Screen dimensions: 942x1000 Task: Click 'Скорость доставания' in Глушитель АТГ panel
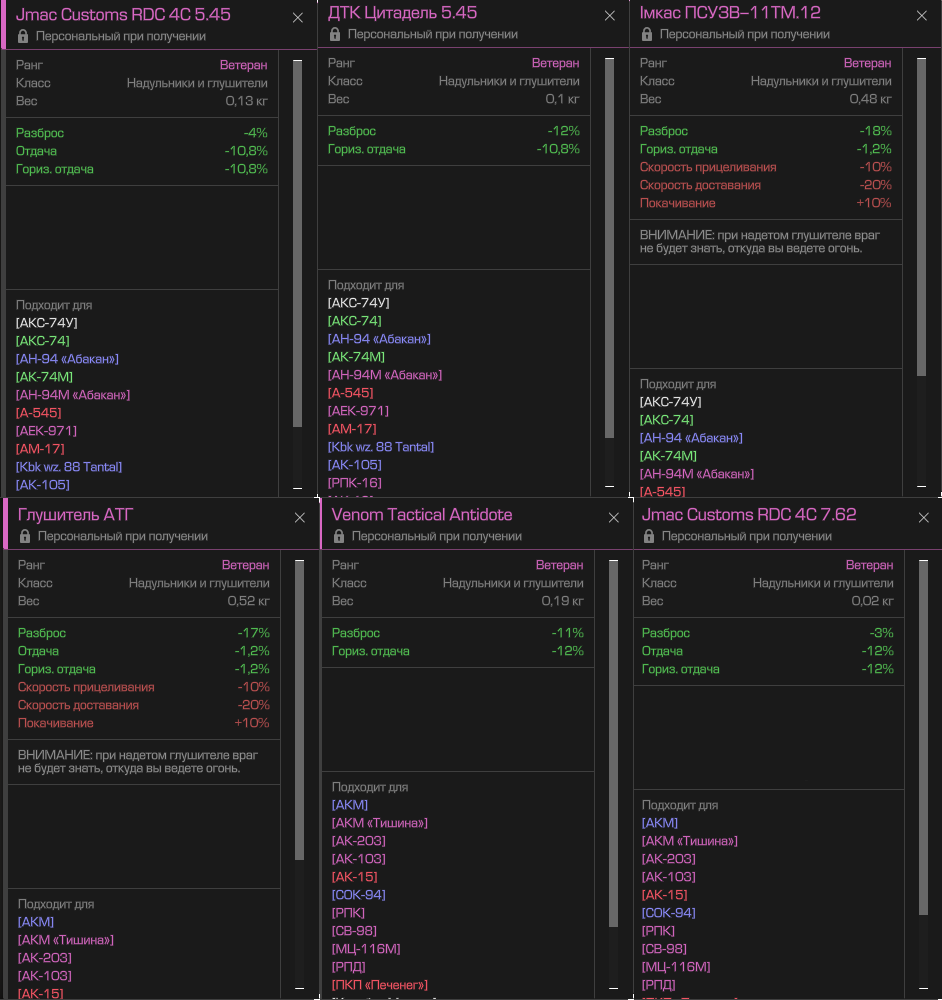point(78,705)
